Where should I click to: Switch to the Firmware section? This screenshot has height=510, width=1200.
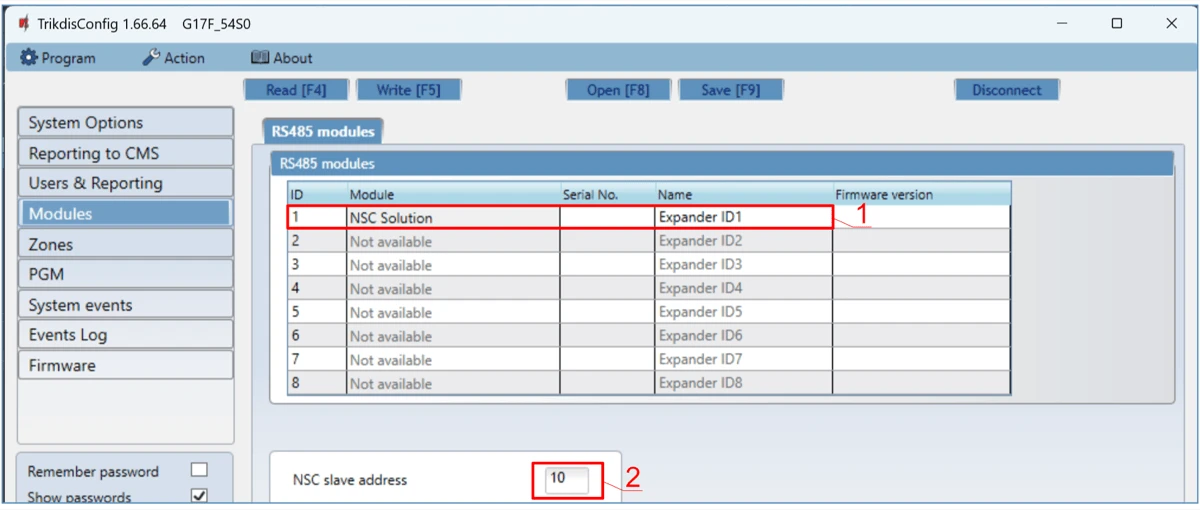tap(125, 365)
